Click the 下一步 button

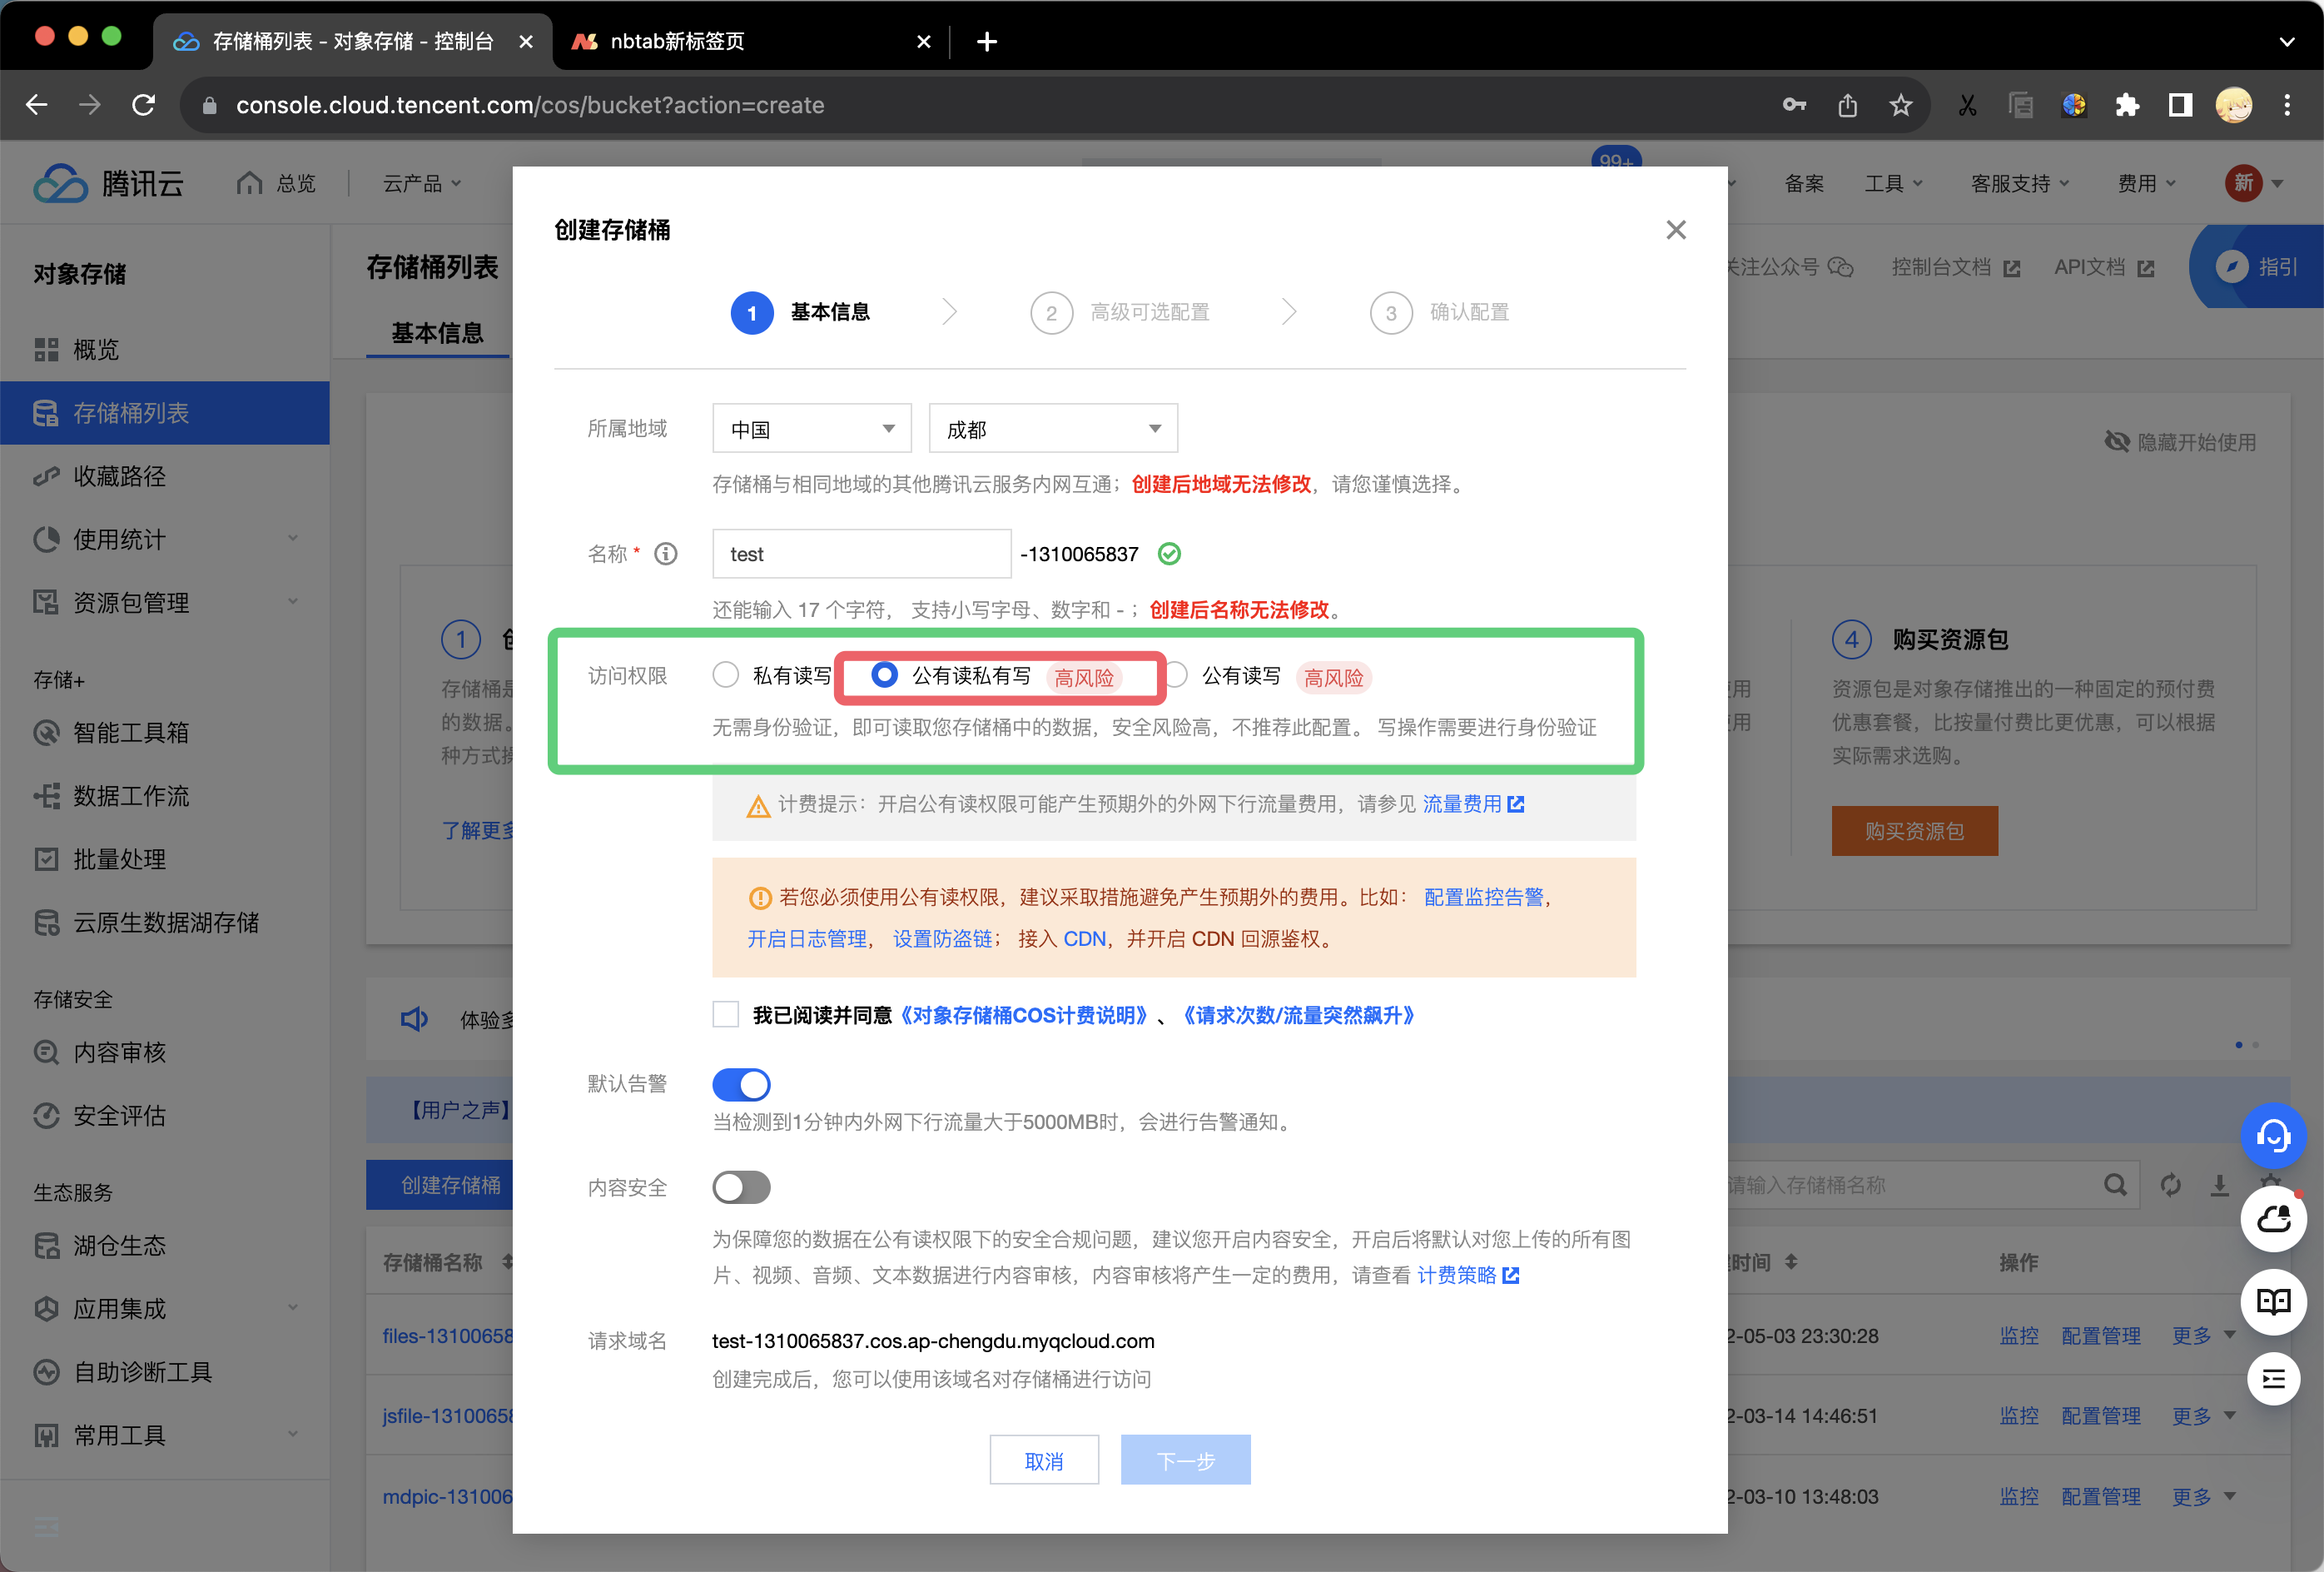[x=1185, y=1460]
